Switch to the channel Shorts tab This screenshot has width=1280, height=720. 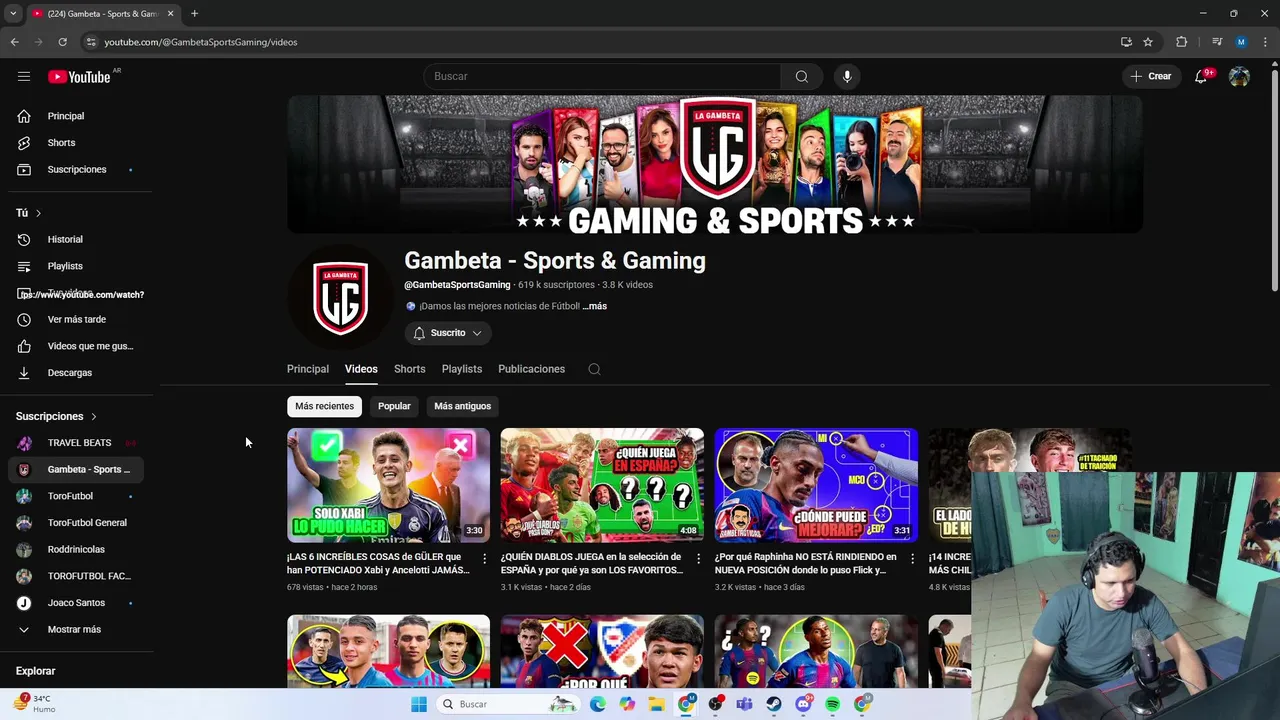(409, 369)
